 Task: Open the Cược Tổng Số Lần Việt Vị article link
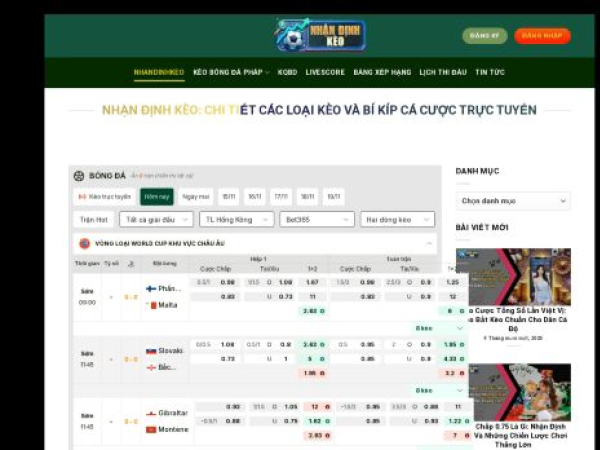point(518,319)
